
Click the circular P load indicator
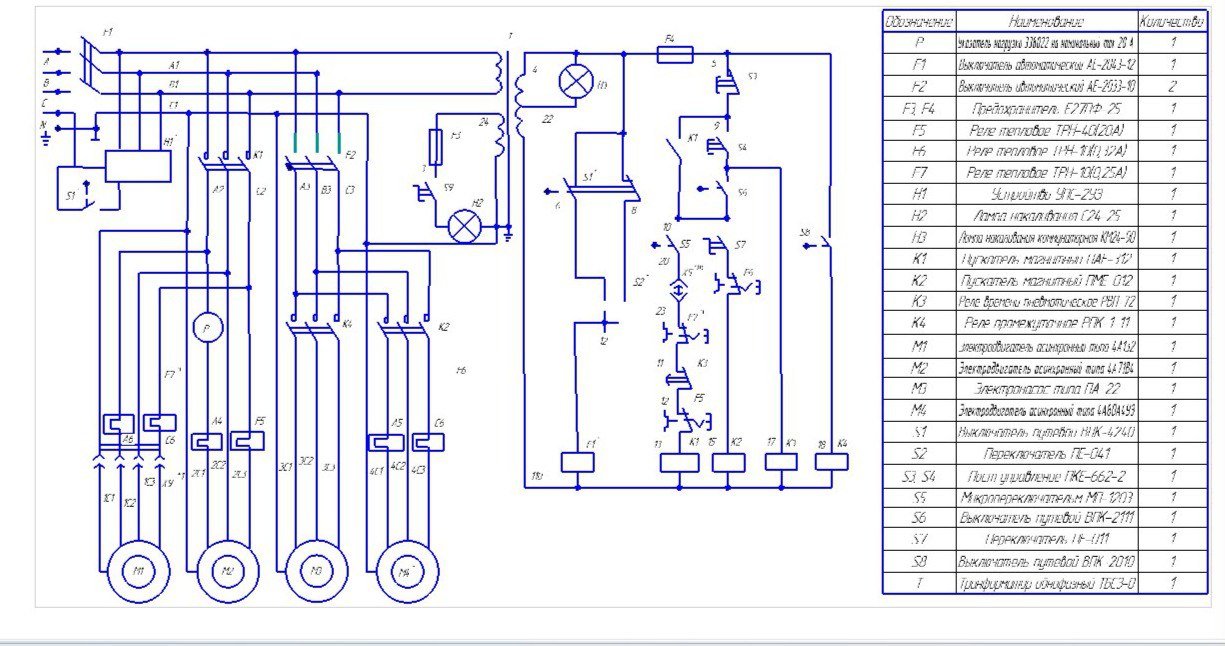tap(206, 327)
